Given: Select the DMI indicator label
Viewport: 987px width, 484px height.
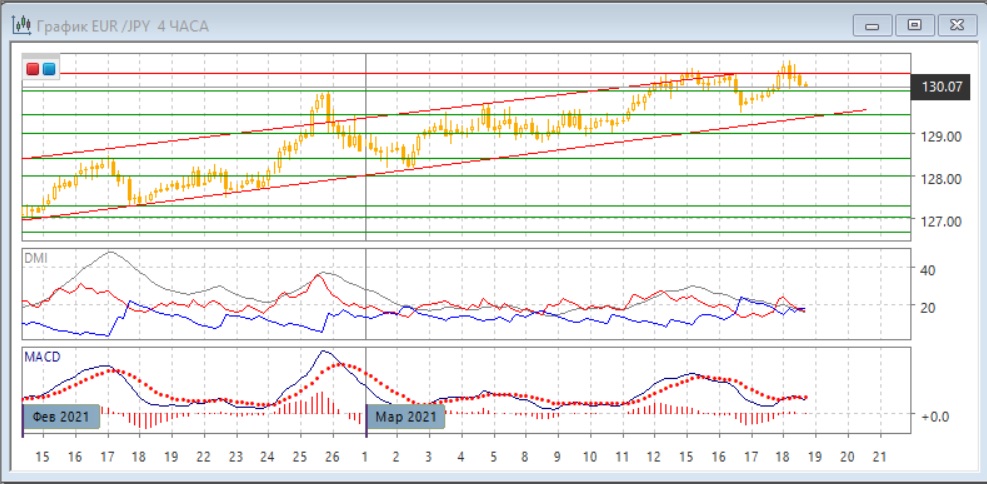Looking at the screenshot, I should [35, 258].
